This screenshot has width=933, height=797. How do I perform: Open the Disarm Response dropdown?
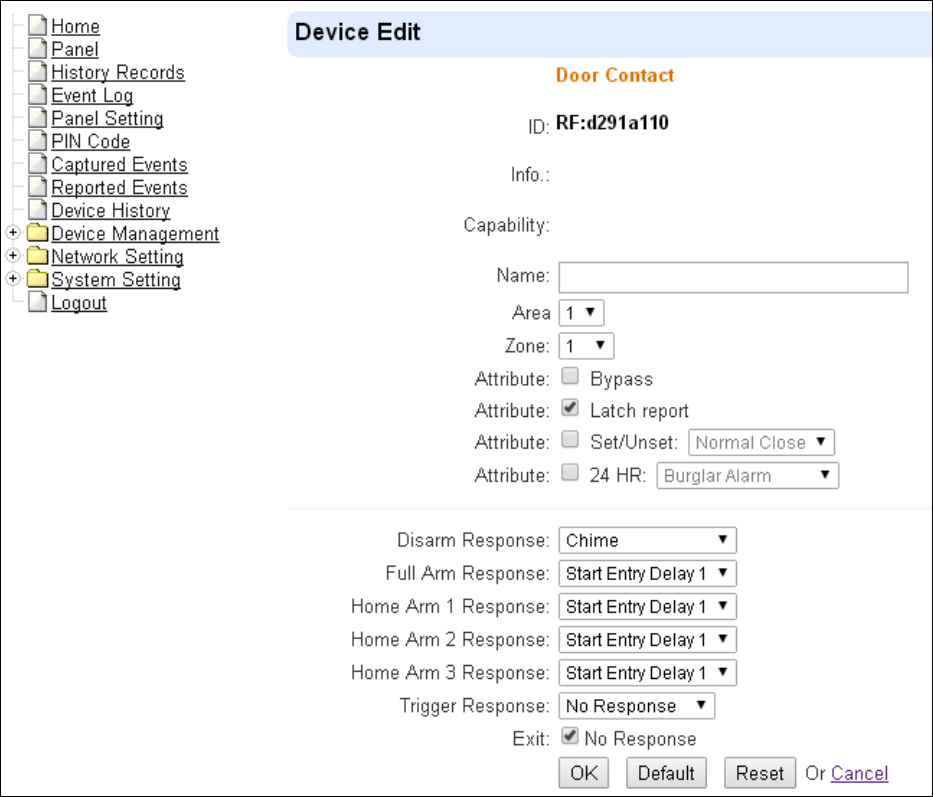pyautogui.click(x=647, y=540)
